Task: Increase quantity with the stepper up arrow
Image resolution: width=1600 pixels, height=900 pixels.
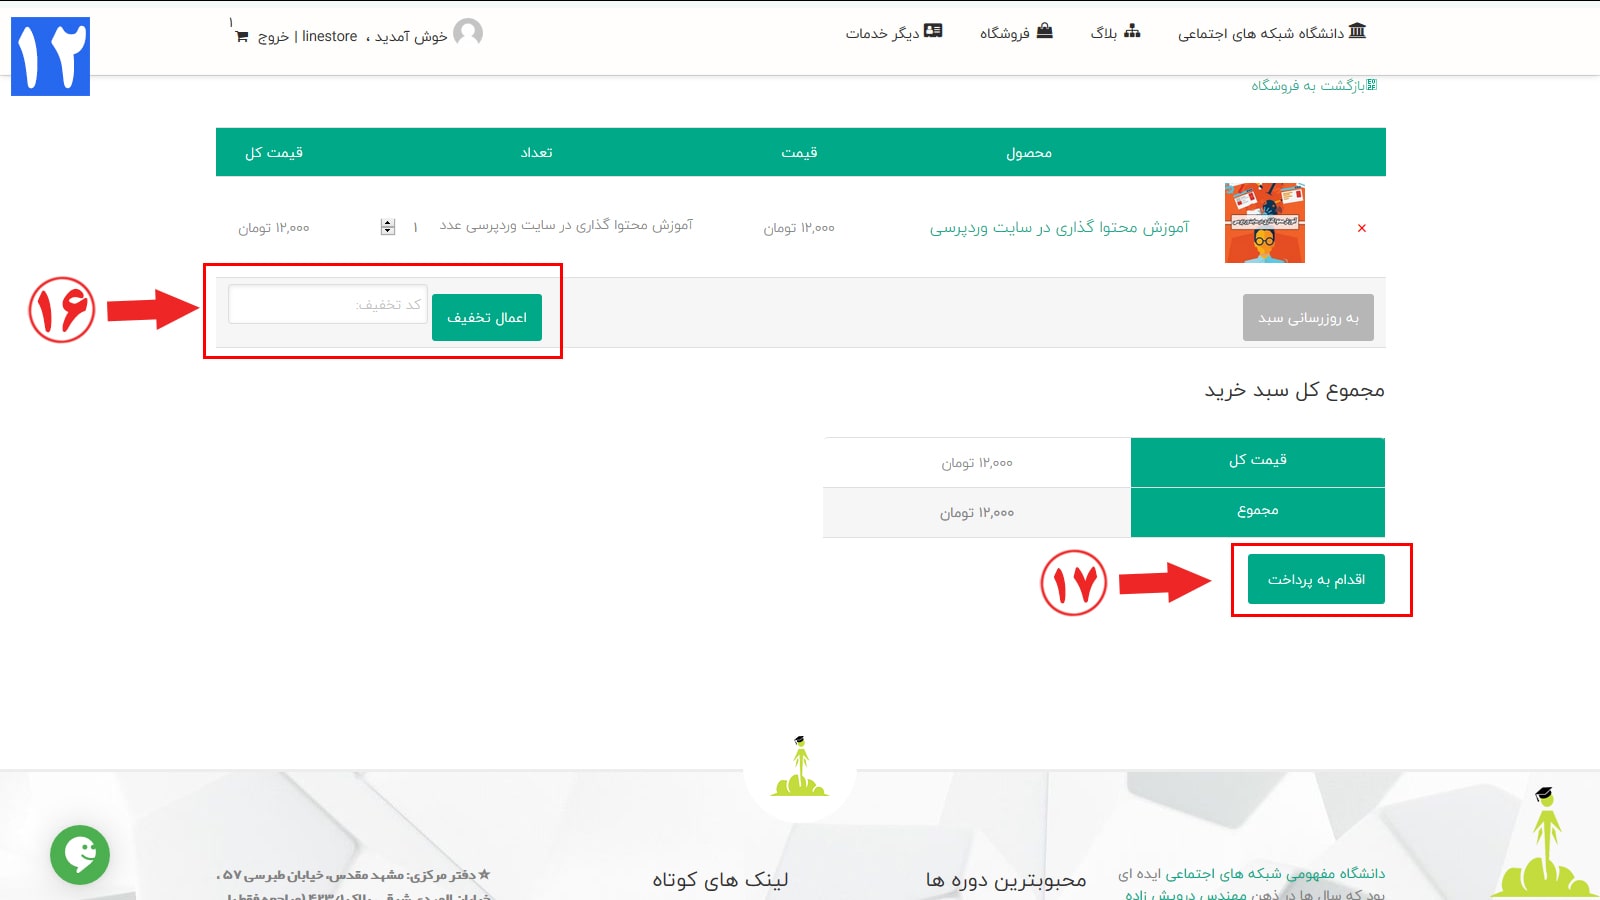Action: (388, 223)
